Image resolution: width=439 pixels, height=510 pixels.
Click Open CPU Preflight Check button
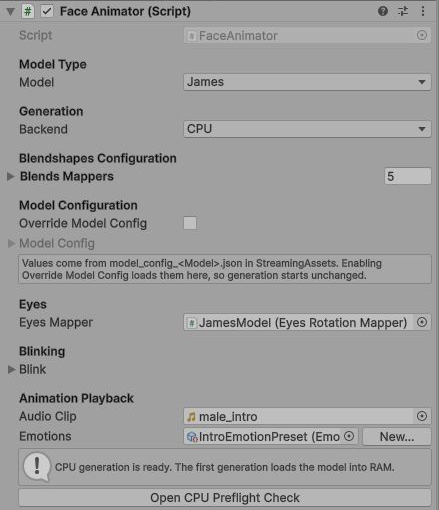tap(225, 498)
